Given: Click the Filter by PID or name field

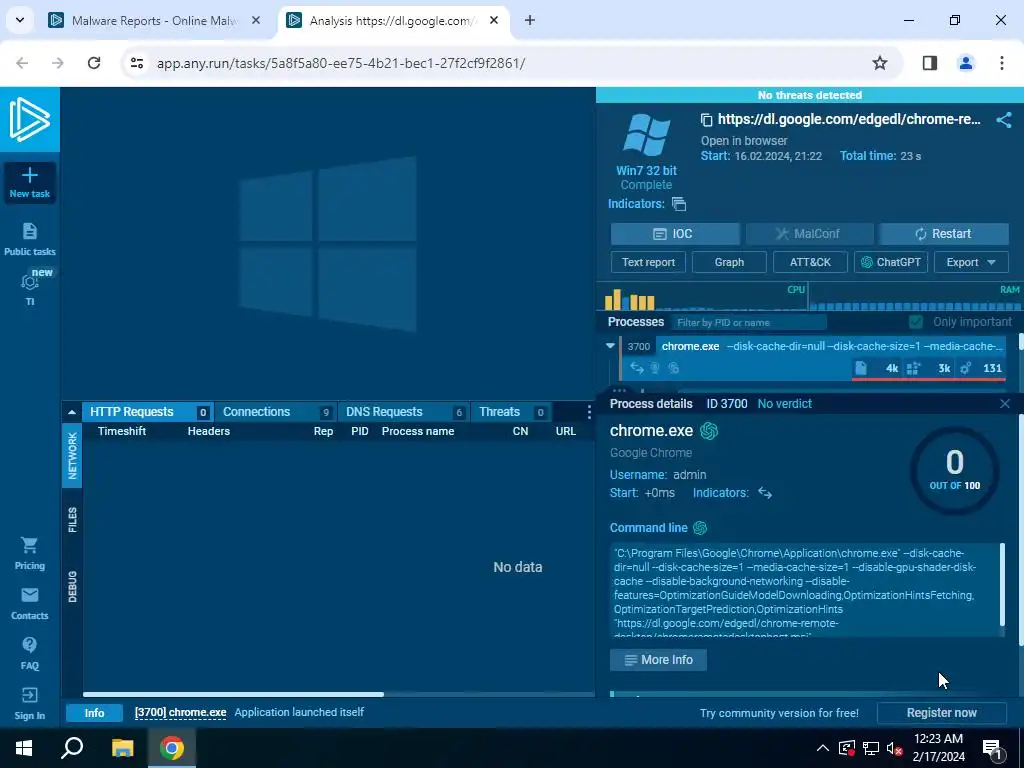Looking at the screenshot, I should coord(749,322).
